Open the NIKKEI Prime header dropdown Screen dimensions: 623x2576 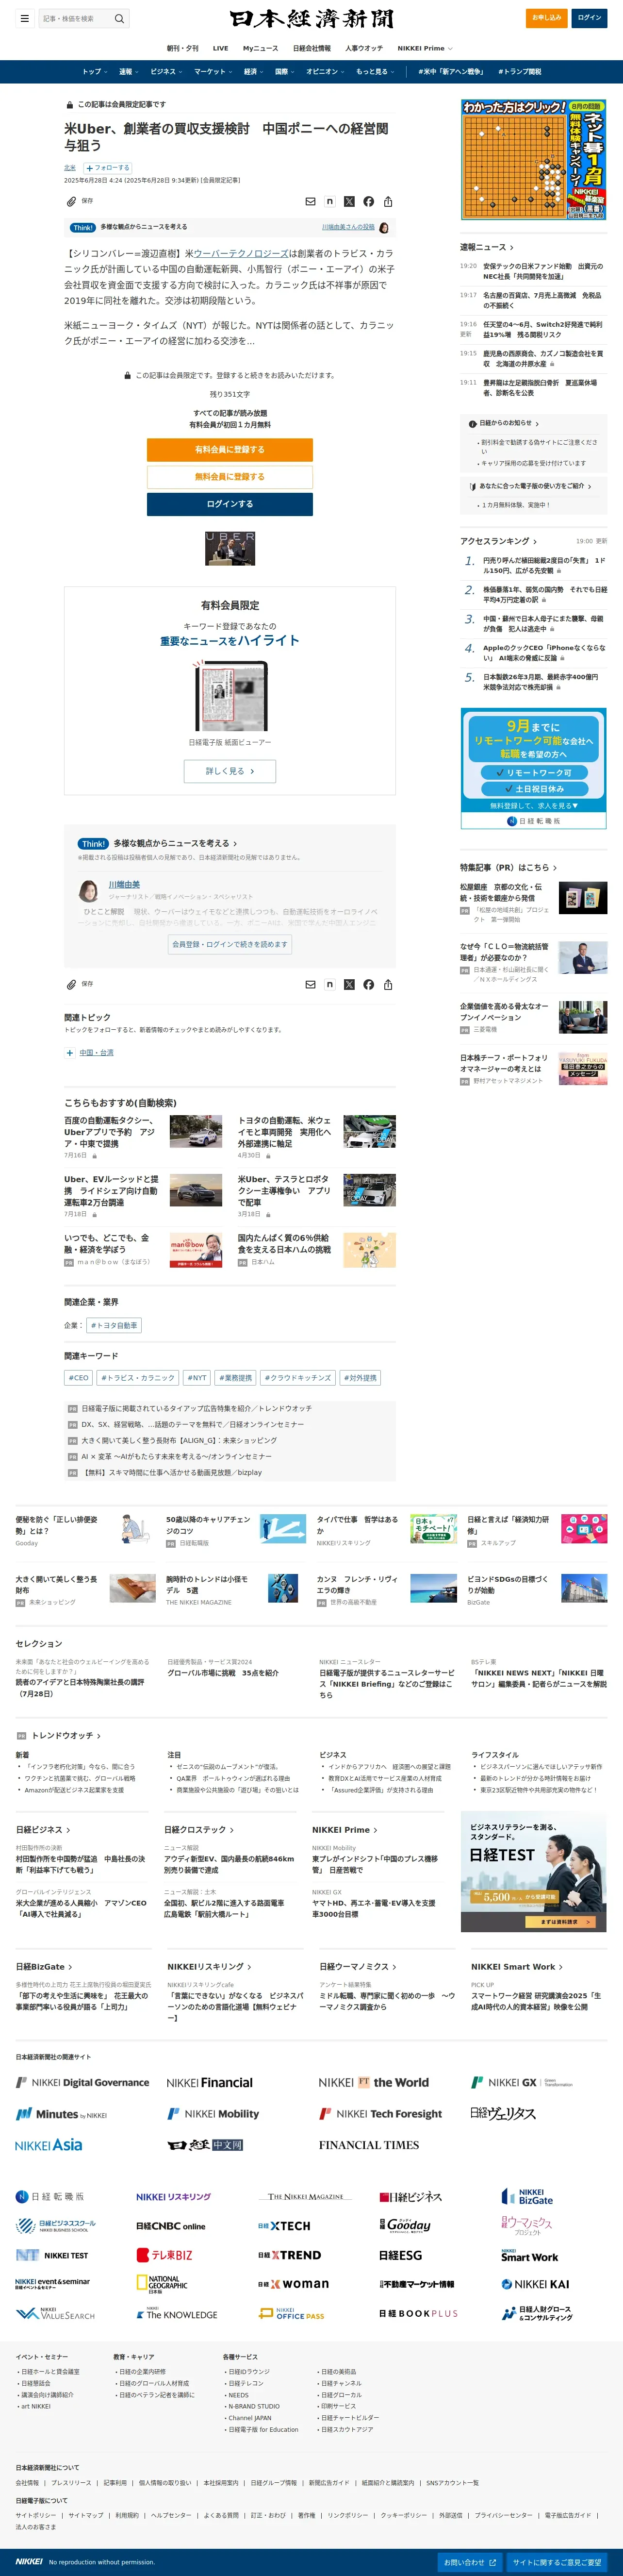pyautogui.click(x=425, y=48)
